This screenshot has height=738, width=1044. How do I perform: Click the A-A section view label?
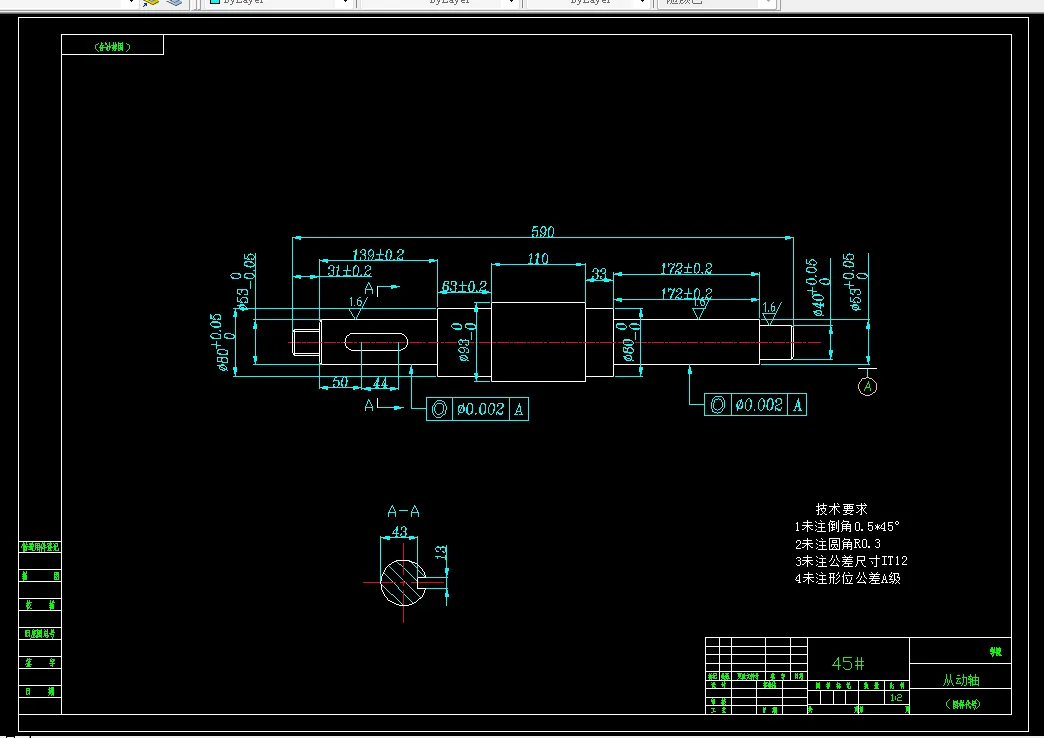(x=403, y=512)
